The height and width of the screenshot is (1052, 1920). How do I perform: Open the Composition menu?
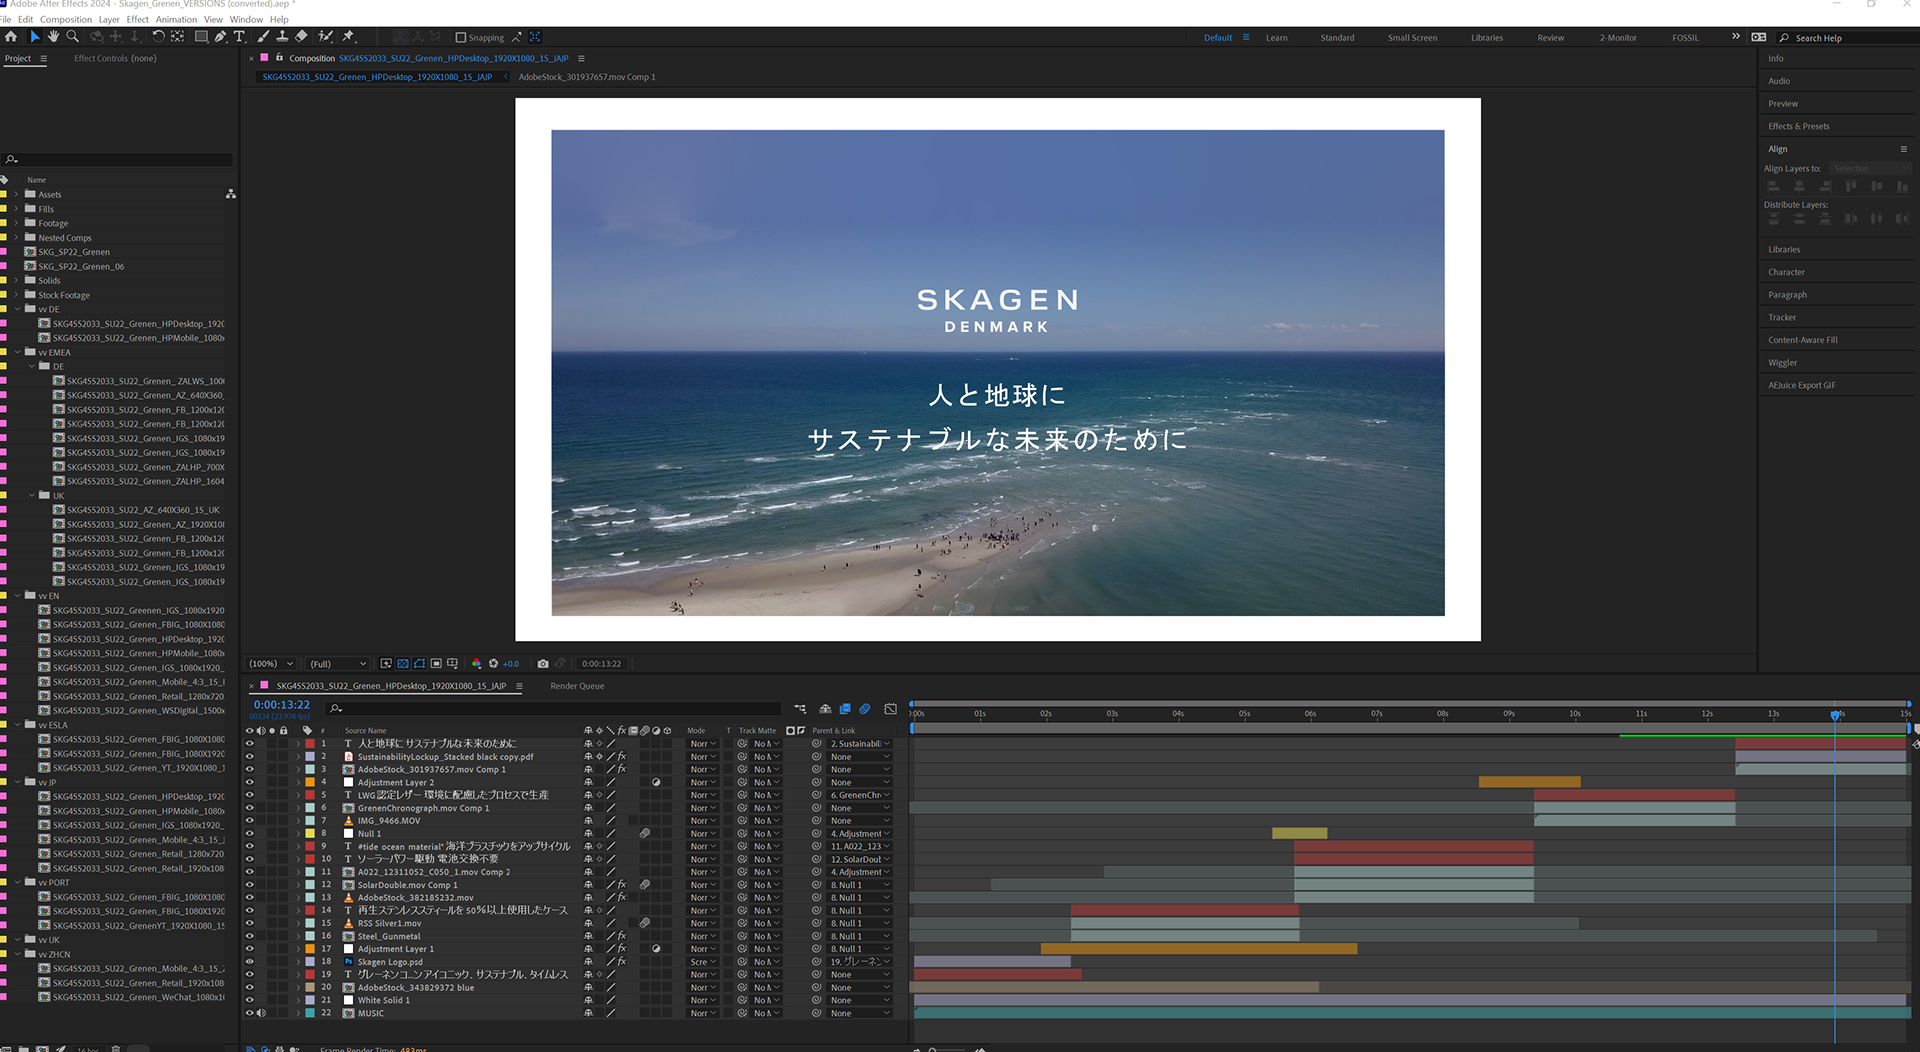click(65, 19)
